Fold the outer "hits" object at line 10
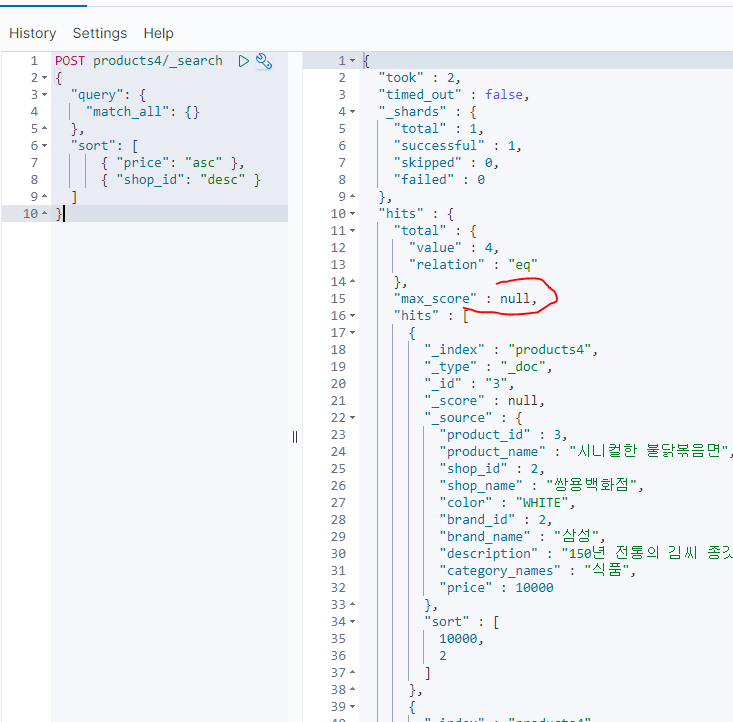Screen dimensions: 733x722 (352, 214)
